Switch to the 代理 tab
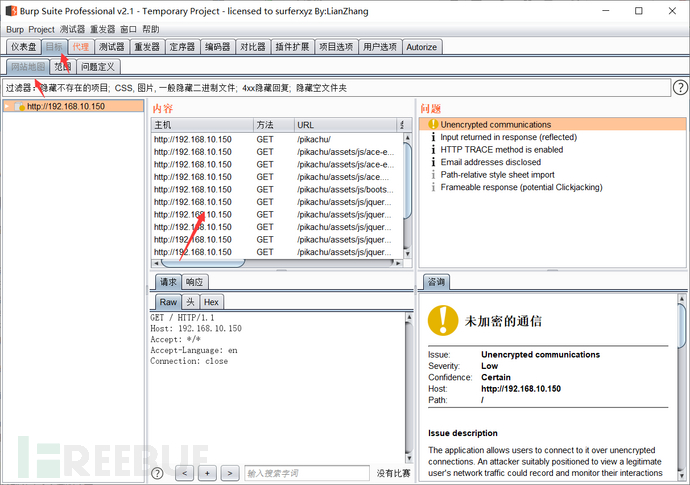The height and width of the screenshot is (485, 690). click(x=81, y=47)
